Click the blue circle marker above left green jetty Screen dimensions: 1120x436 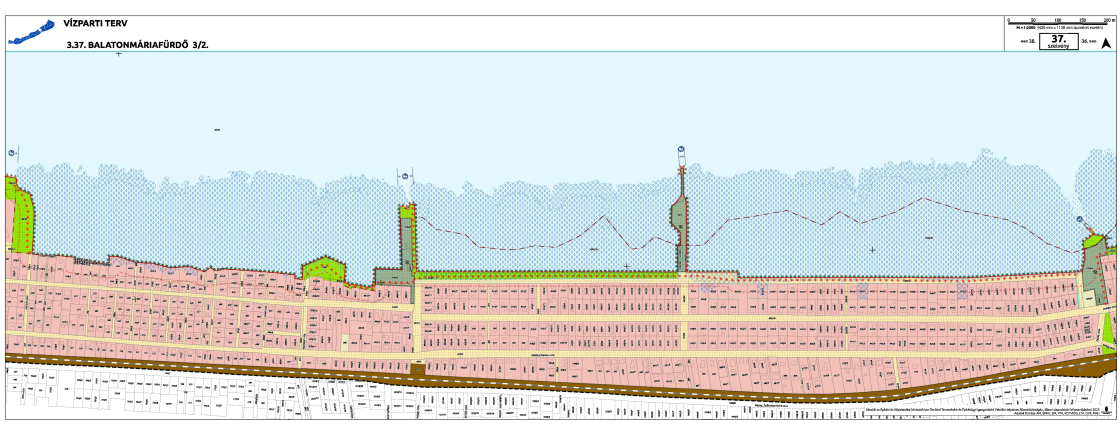[x=406, y=176]
